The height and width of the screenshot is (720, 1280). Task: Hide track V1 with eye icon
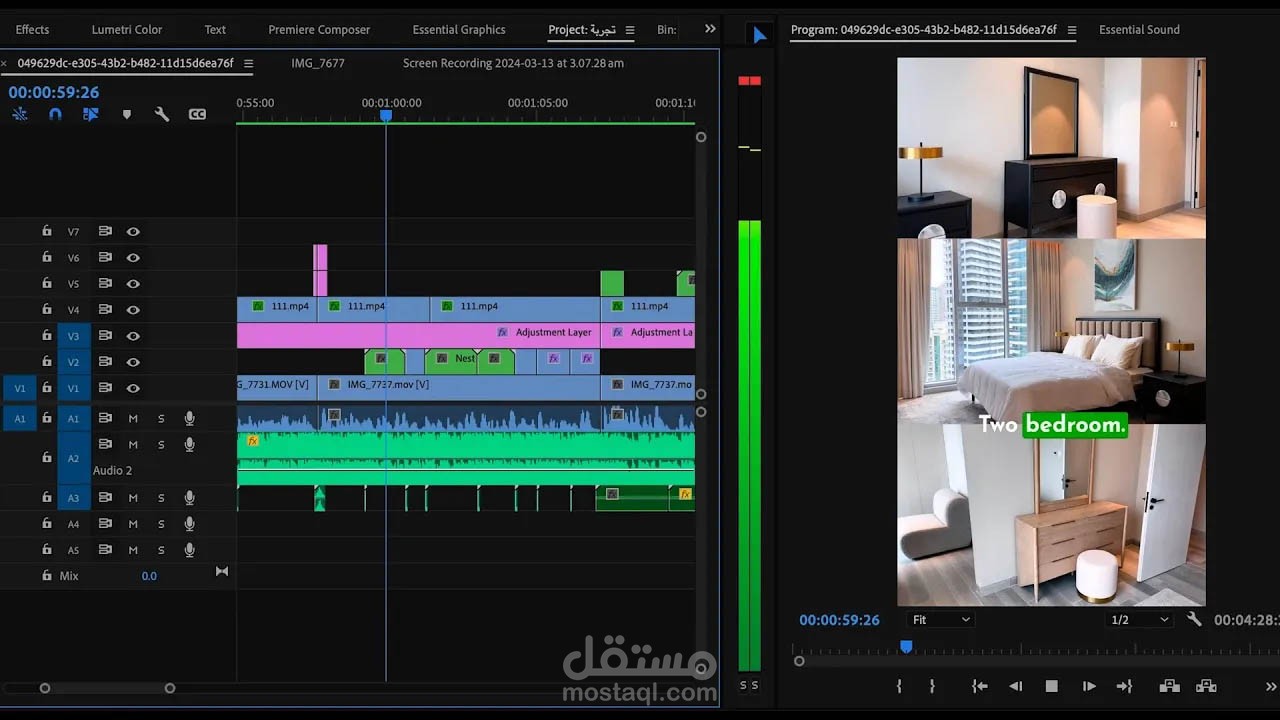(x=133, y=388)
